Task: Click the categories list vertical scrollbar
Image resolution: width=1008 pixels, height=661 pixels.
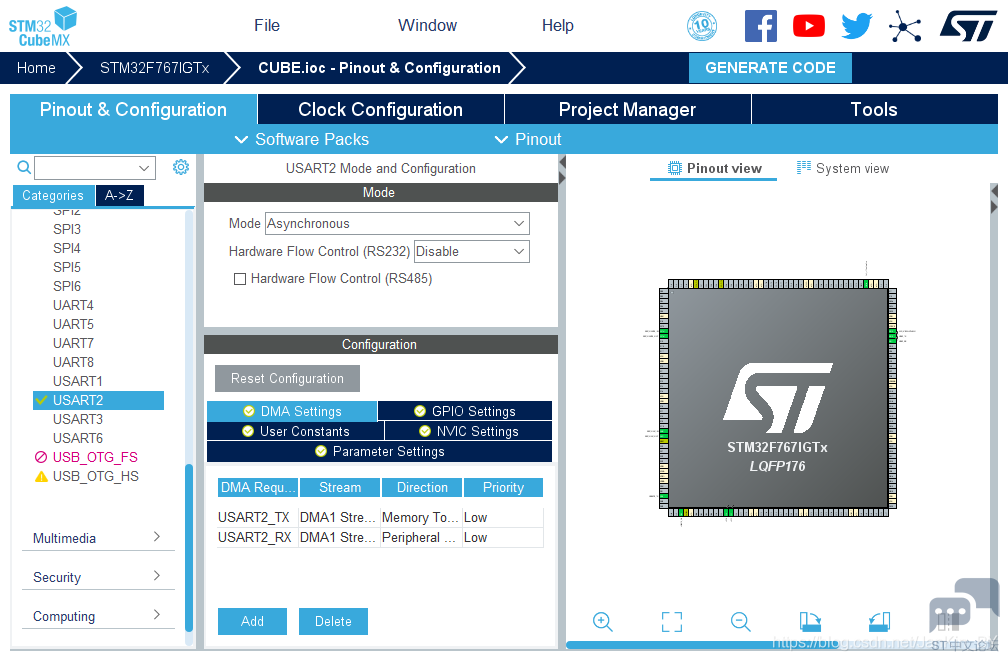Action: (x=189, y=548)
